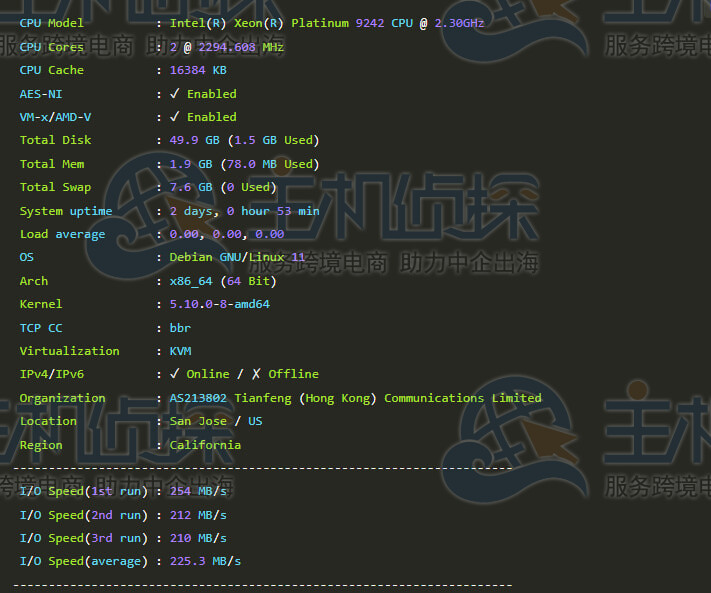Click the 16384 KB cache value

[x=198, y=70]
